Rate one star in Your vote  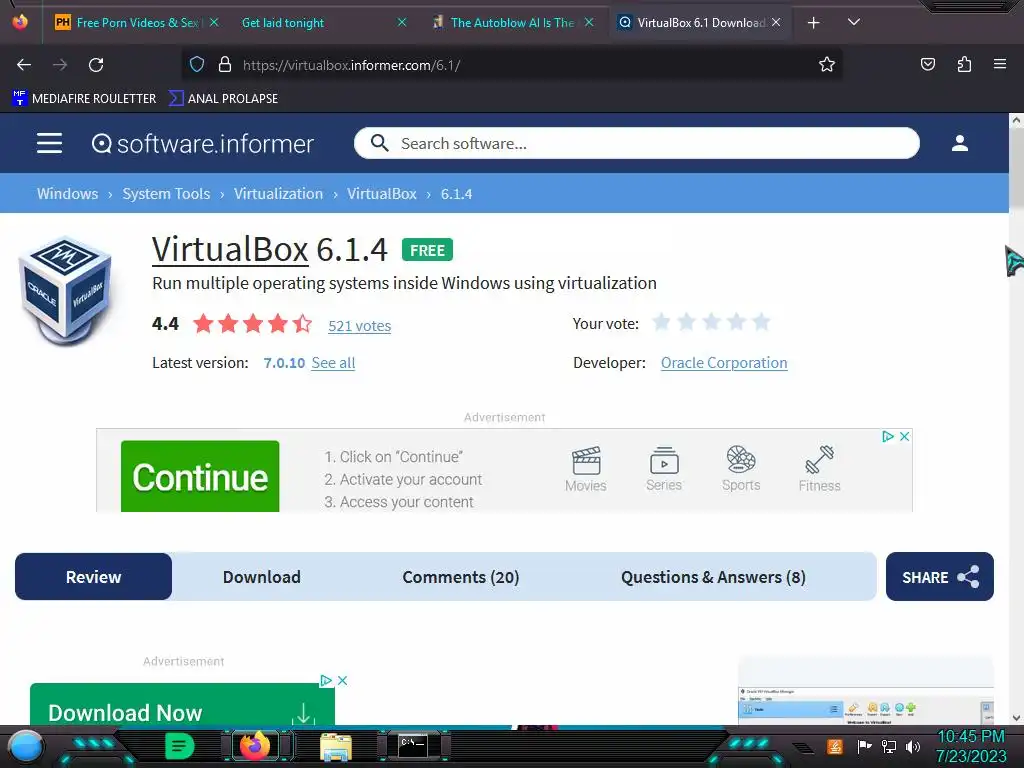click(x=662, y=322)
